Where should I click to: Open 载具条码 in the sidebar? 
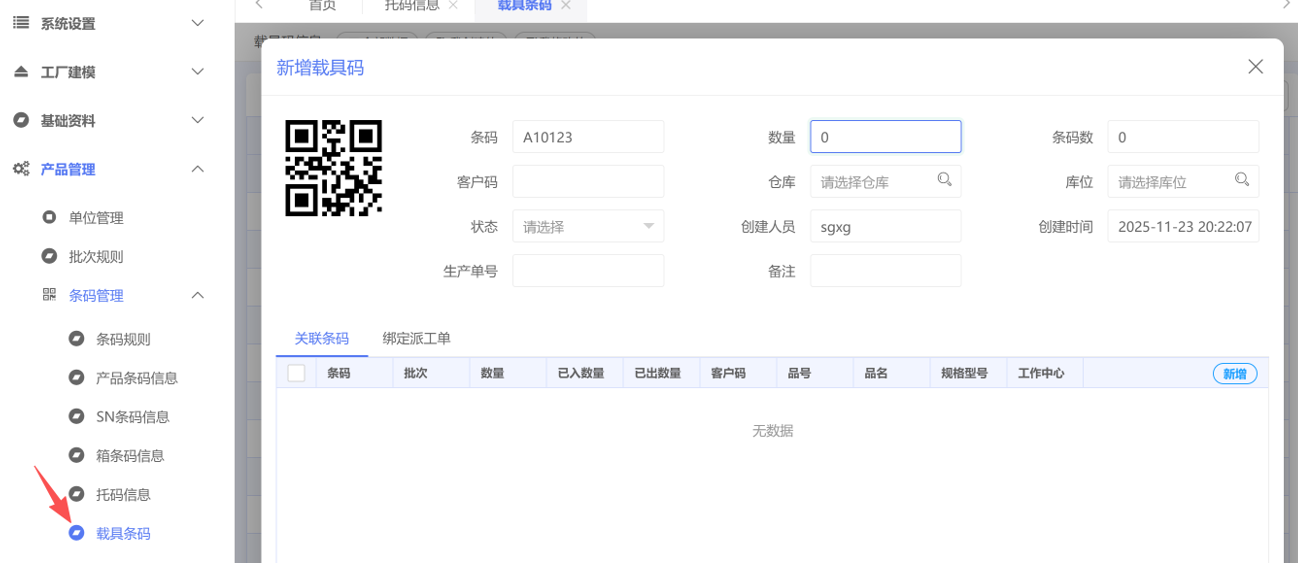pyautogui.click(x=123, y=534)
